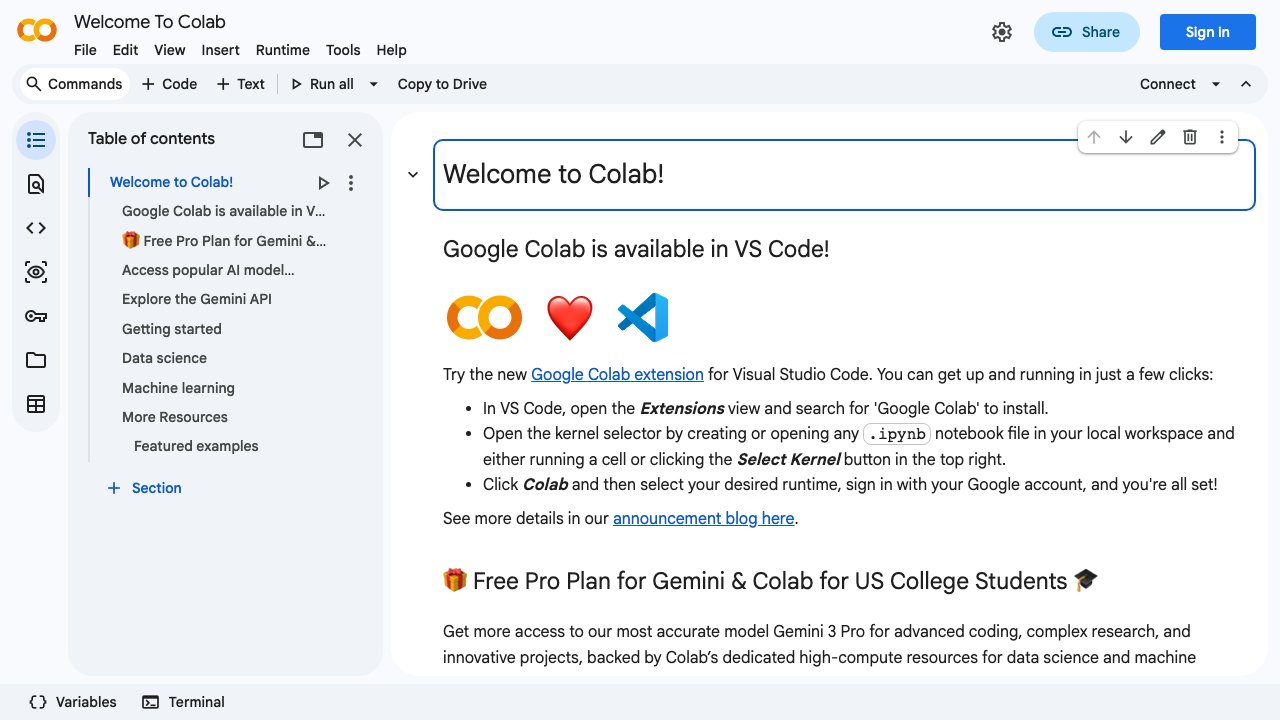Open the settings gear icon
1280x720 pixels.
click(x=1002, y=32)
